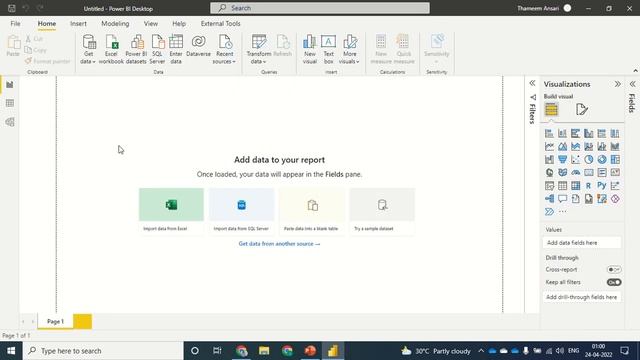Viewport: 640px width, 360px height.
Task: Insert a New visual from ribbon
Action: tap(310, 49)
